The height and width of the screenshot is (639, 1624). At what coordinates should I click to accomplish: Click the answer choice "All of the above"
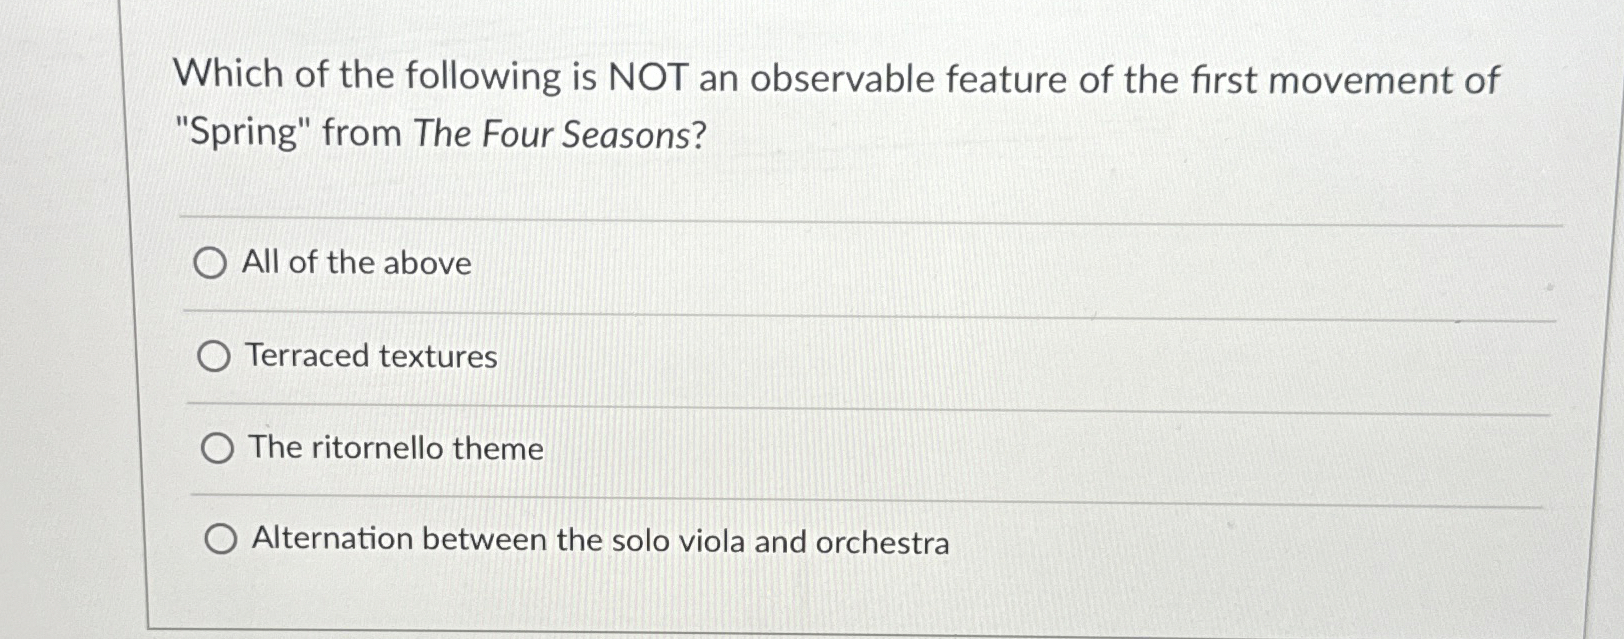coord(356,264)
